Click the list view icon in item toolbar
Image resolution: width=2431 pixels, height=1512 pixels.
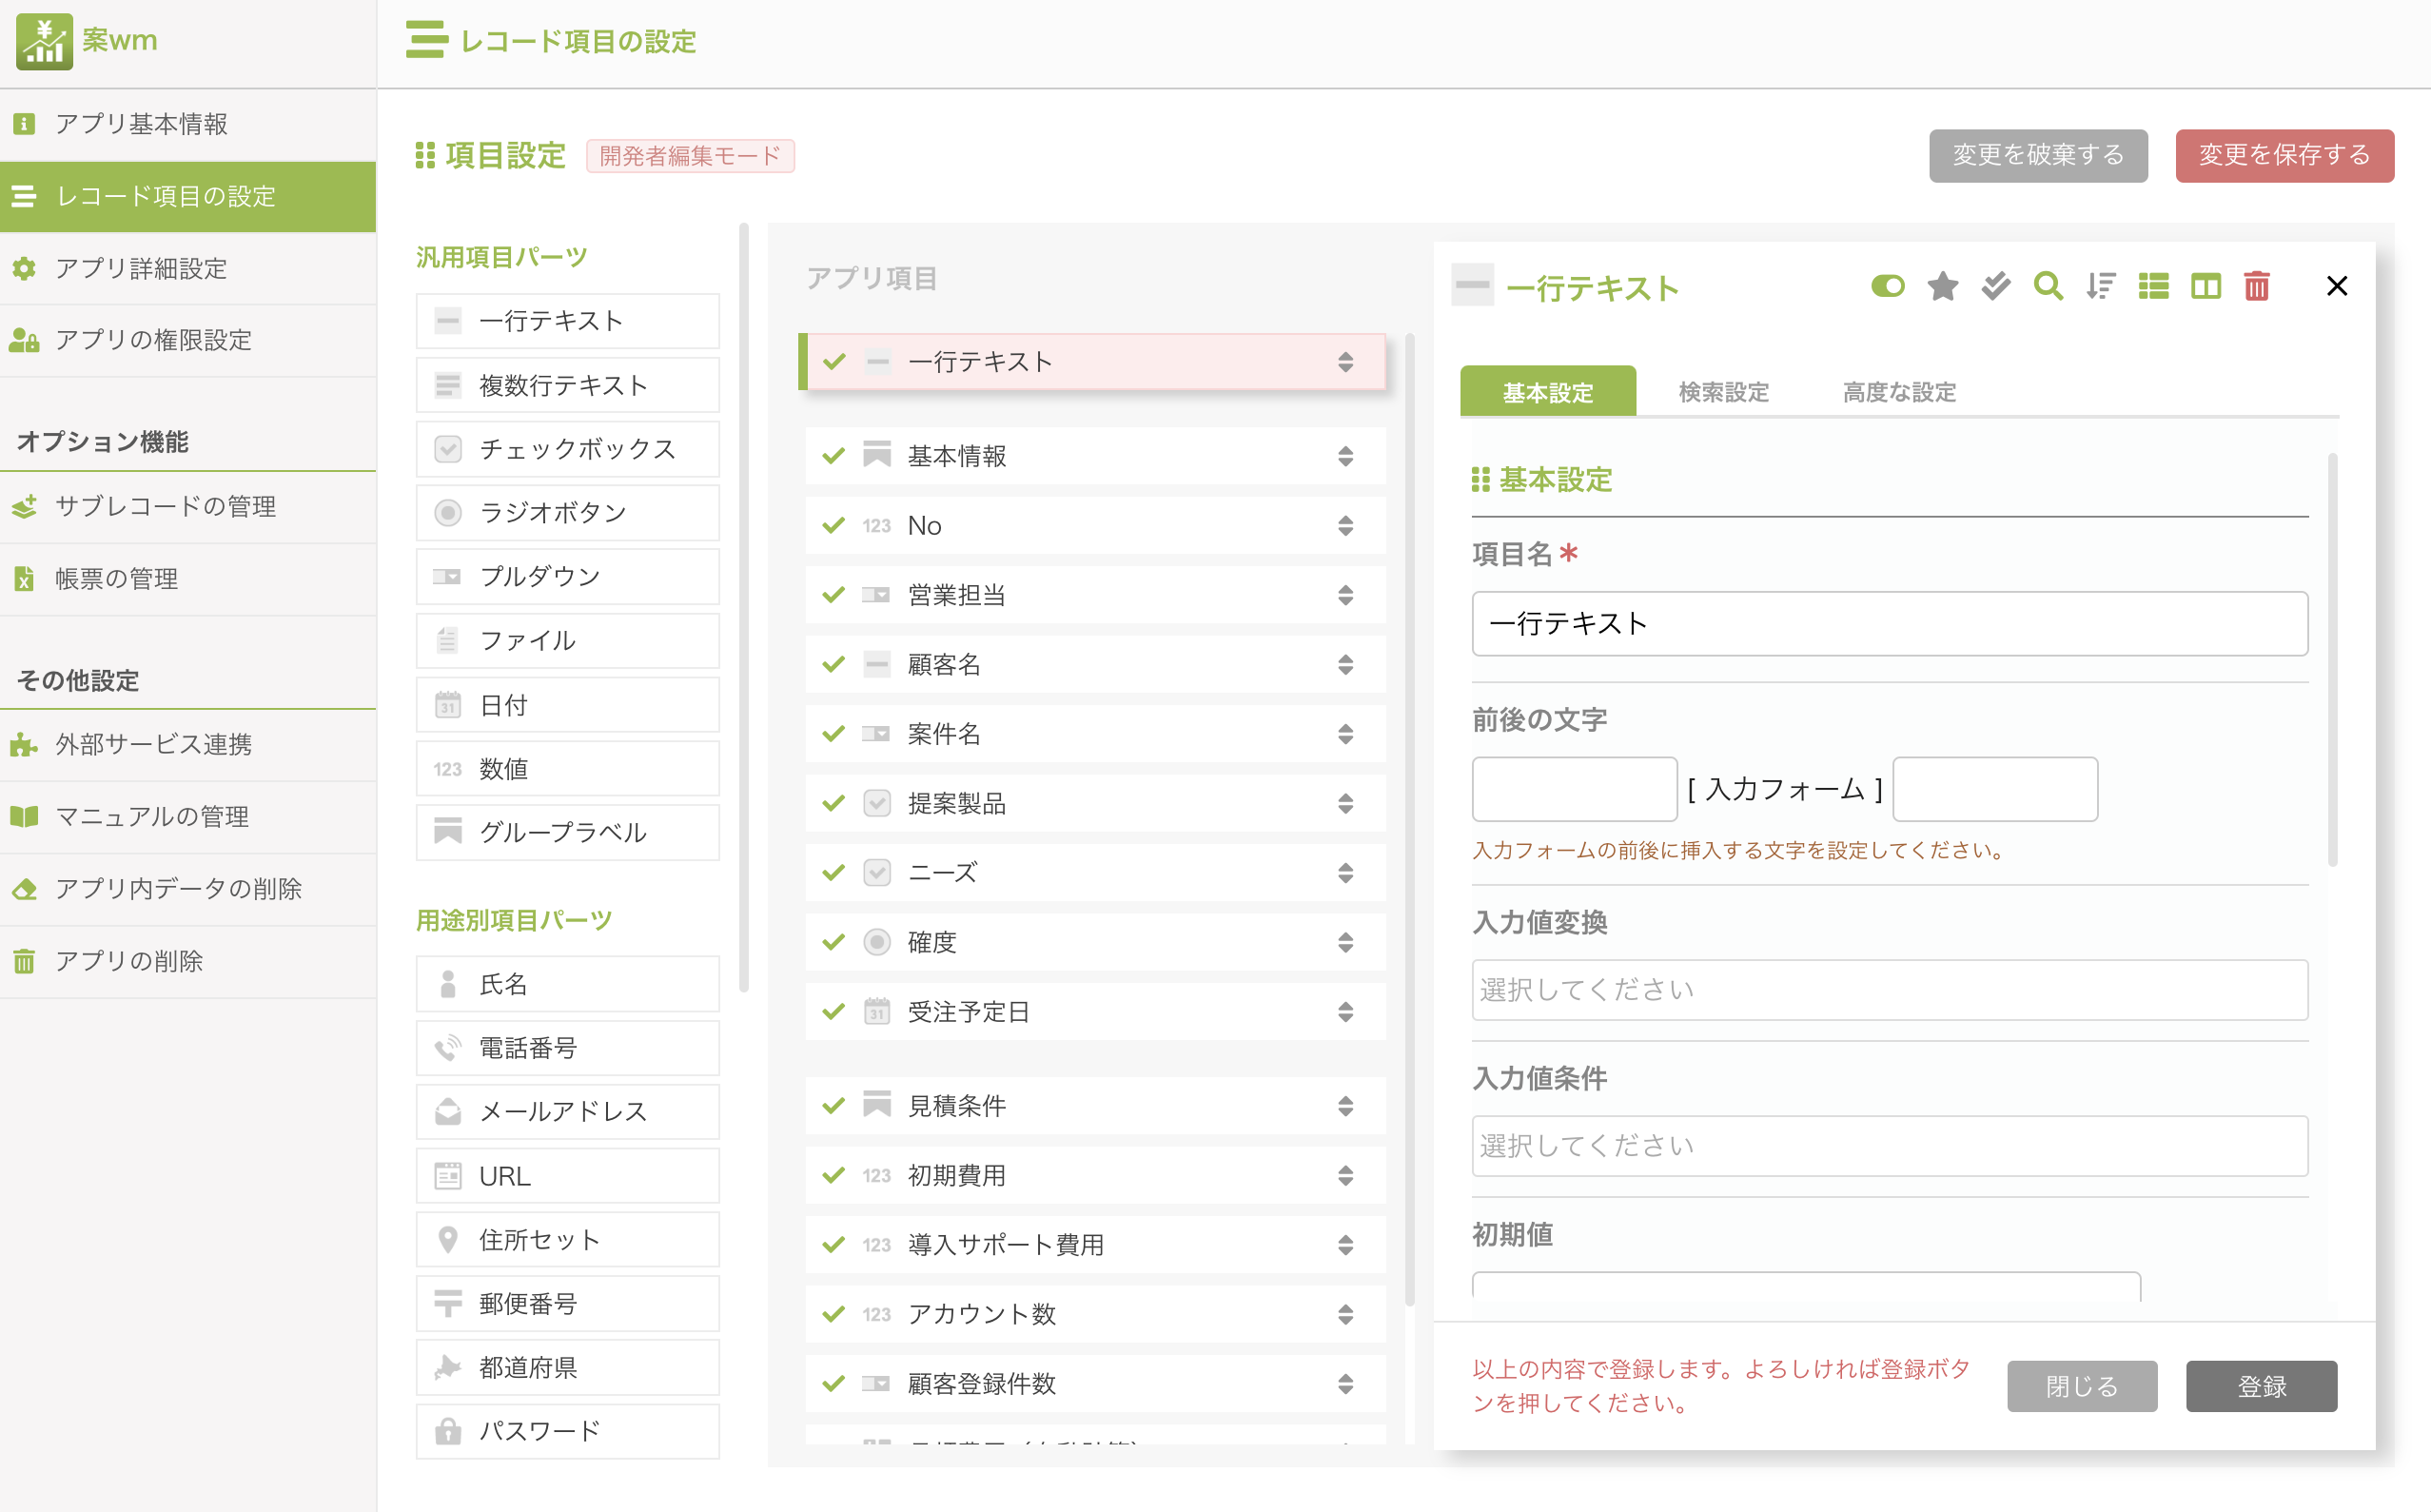(x=2153, y=287)
